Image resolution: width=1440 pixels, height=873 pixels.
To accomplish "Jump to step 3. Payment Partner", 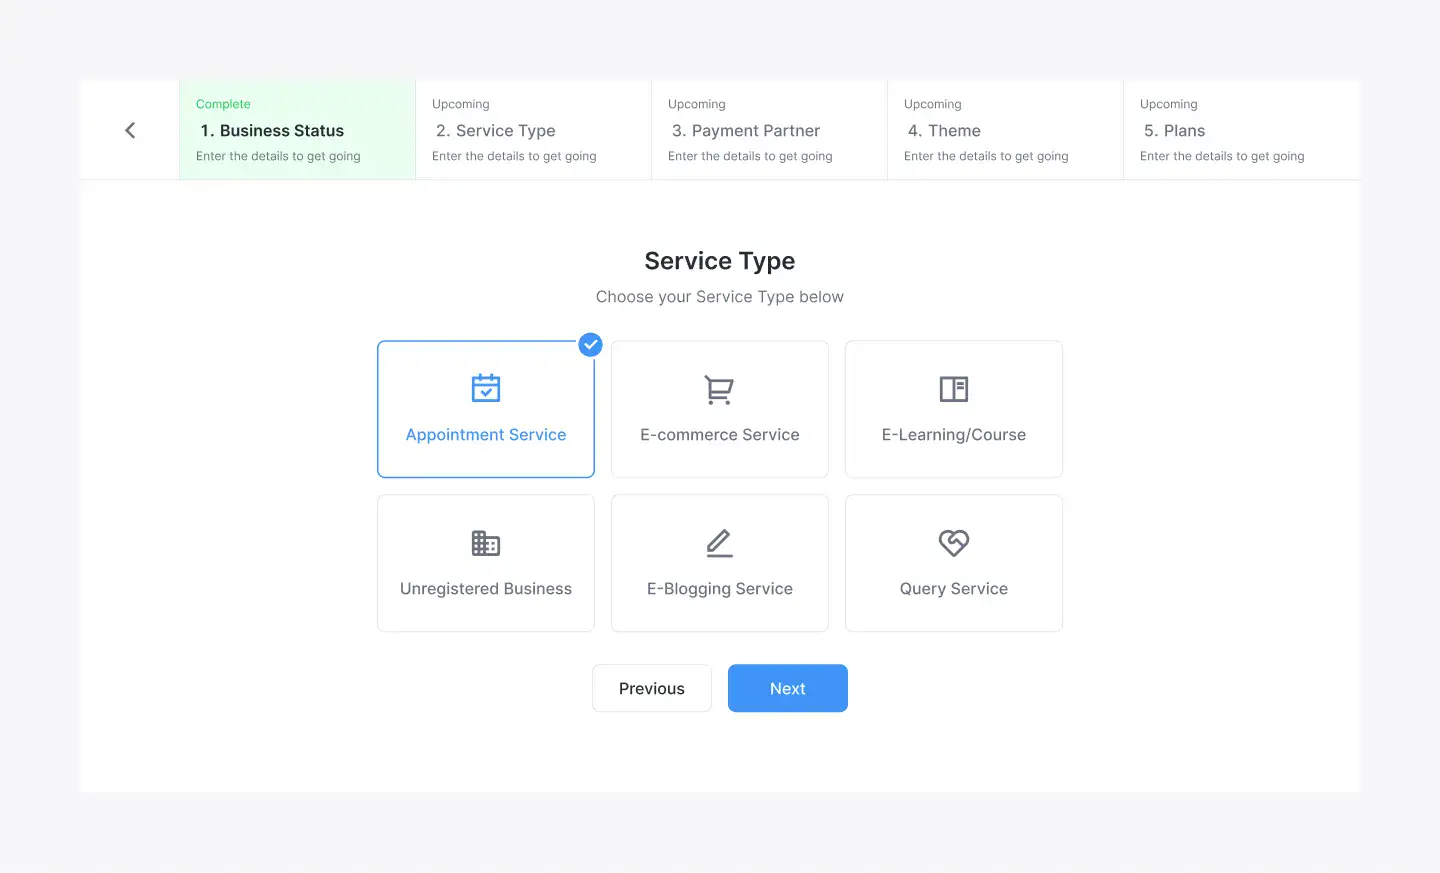I will click(x=769, y=130).
